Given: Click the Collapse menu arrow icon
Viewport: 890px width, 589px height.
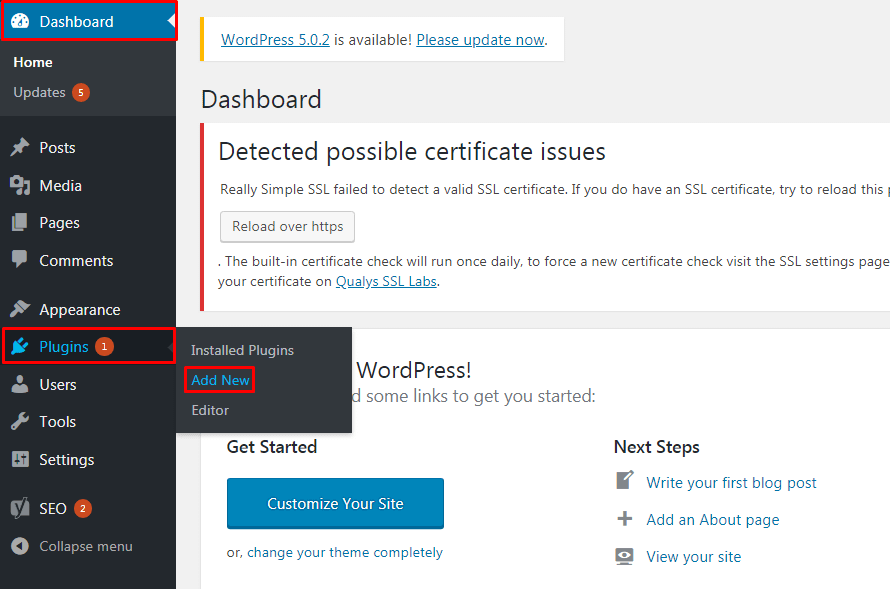Looking at the screenshot, I should [20, 546].
